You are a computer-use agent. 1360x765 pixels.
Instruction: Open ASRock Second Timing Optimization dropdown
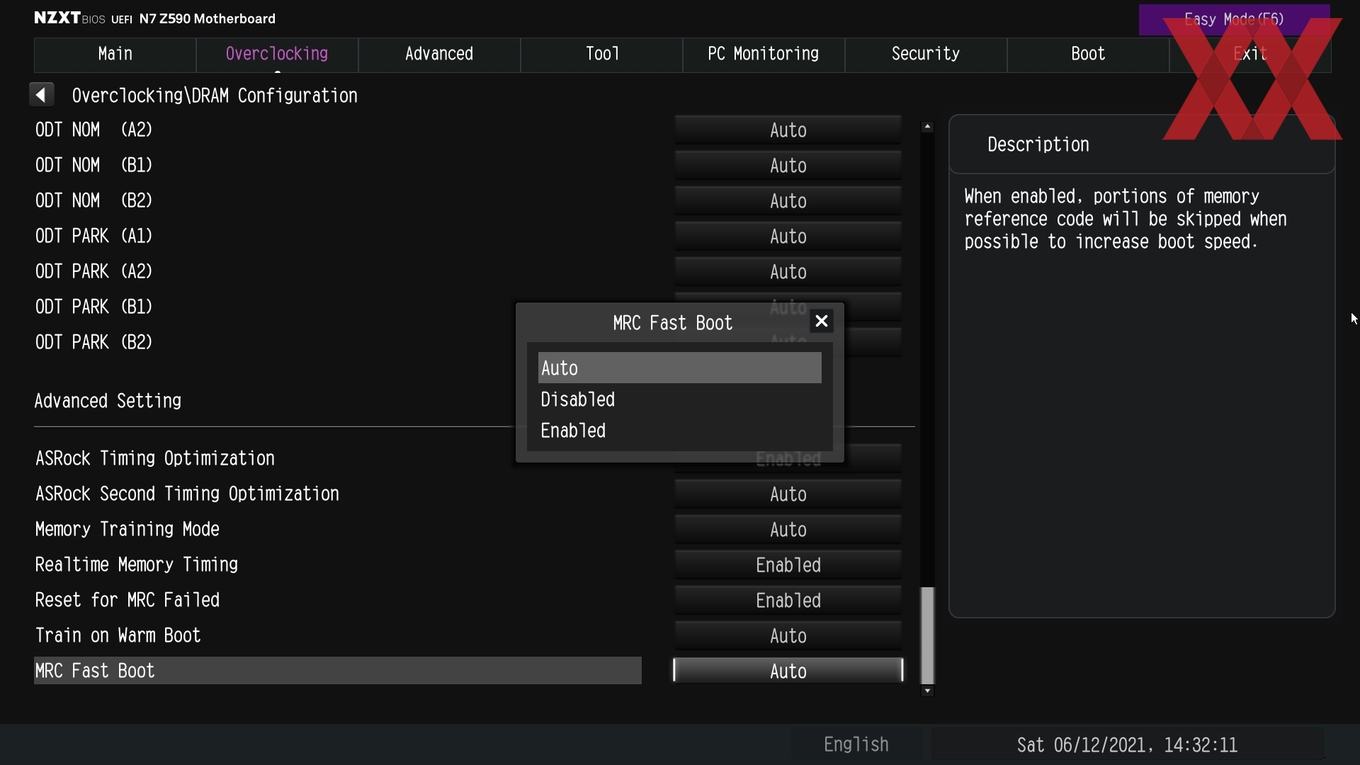click(x=788, y=494)
